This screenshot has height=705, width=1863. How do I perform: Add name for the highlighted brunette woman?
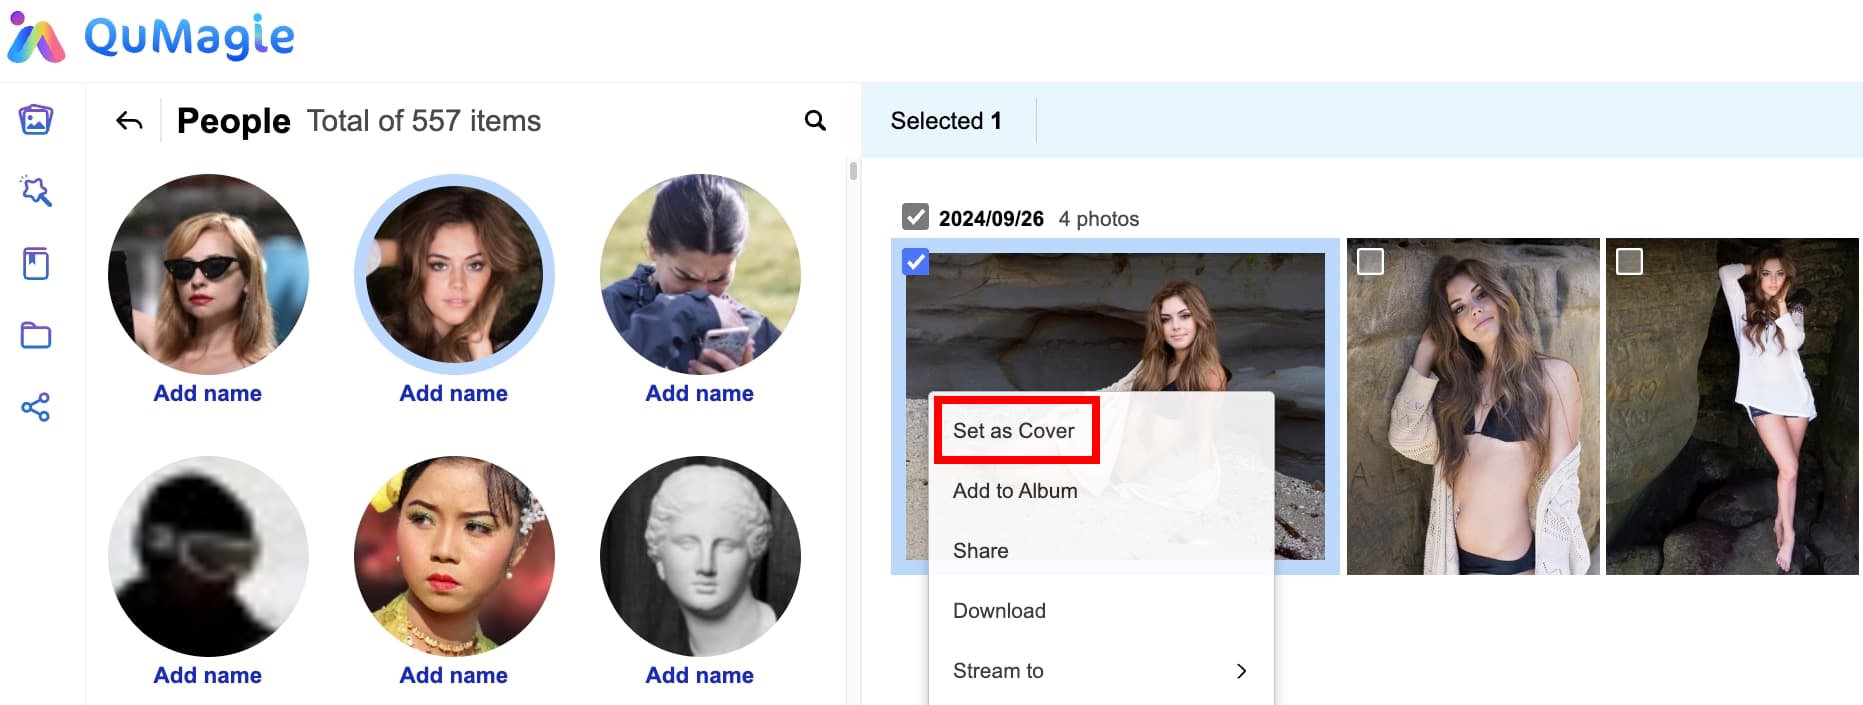click(454, 393)
